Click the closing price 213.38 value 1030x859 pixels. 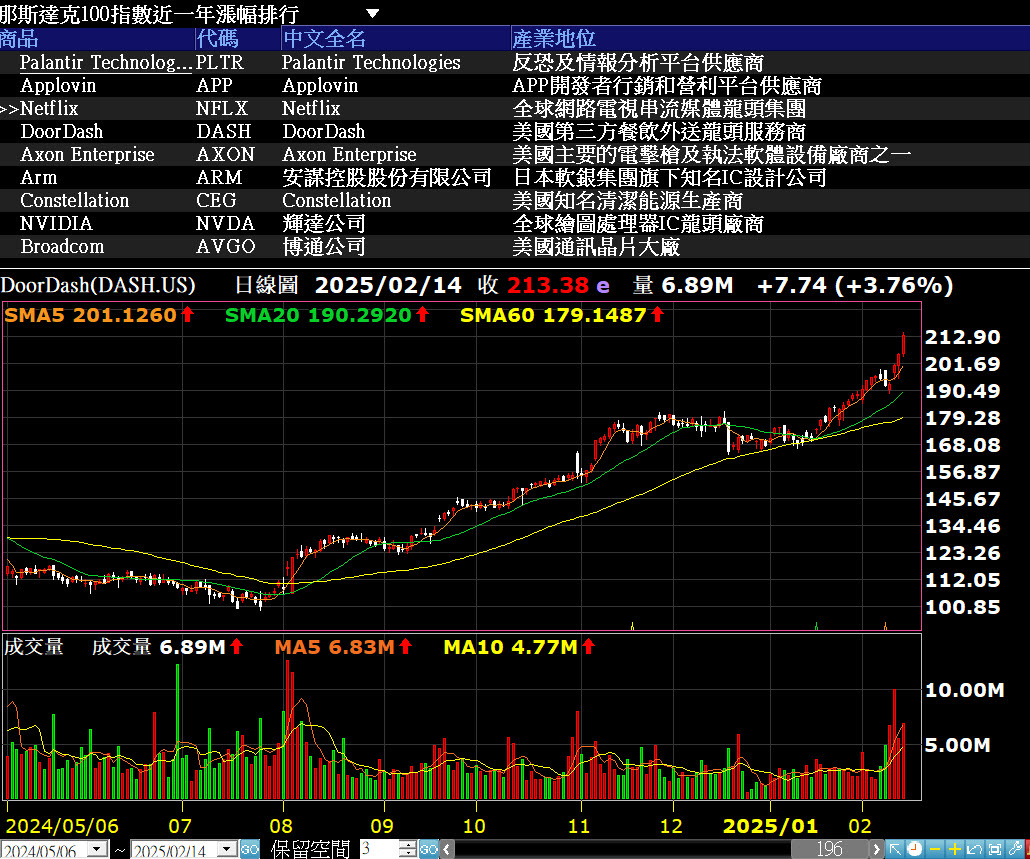[x=548, y=285]
